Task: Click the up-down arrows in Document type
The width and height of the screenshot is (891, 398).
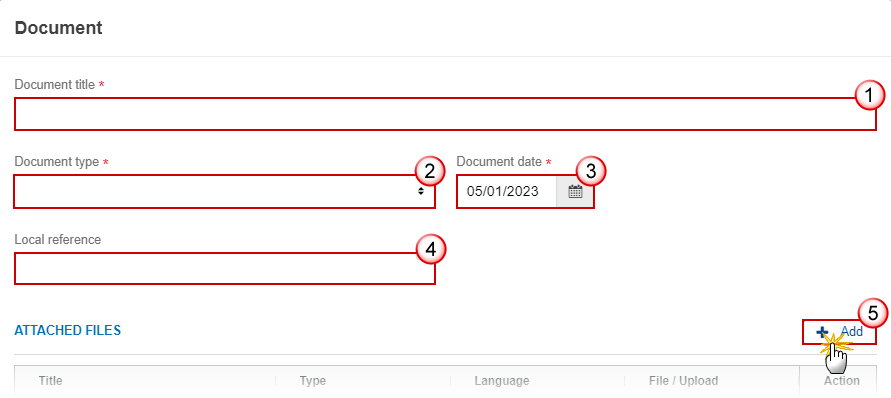Action: (x=420, y=192)
